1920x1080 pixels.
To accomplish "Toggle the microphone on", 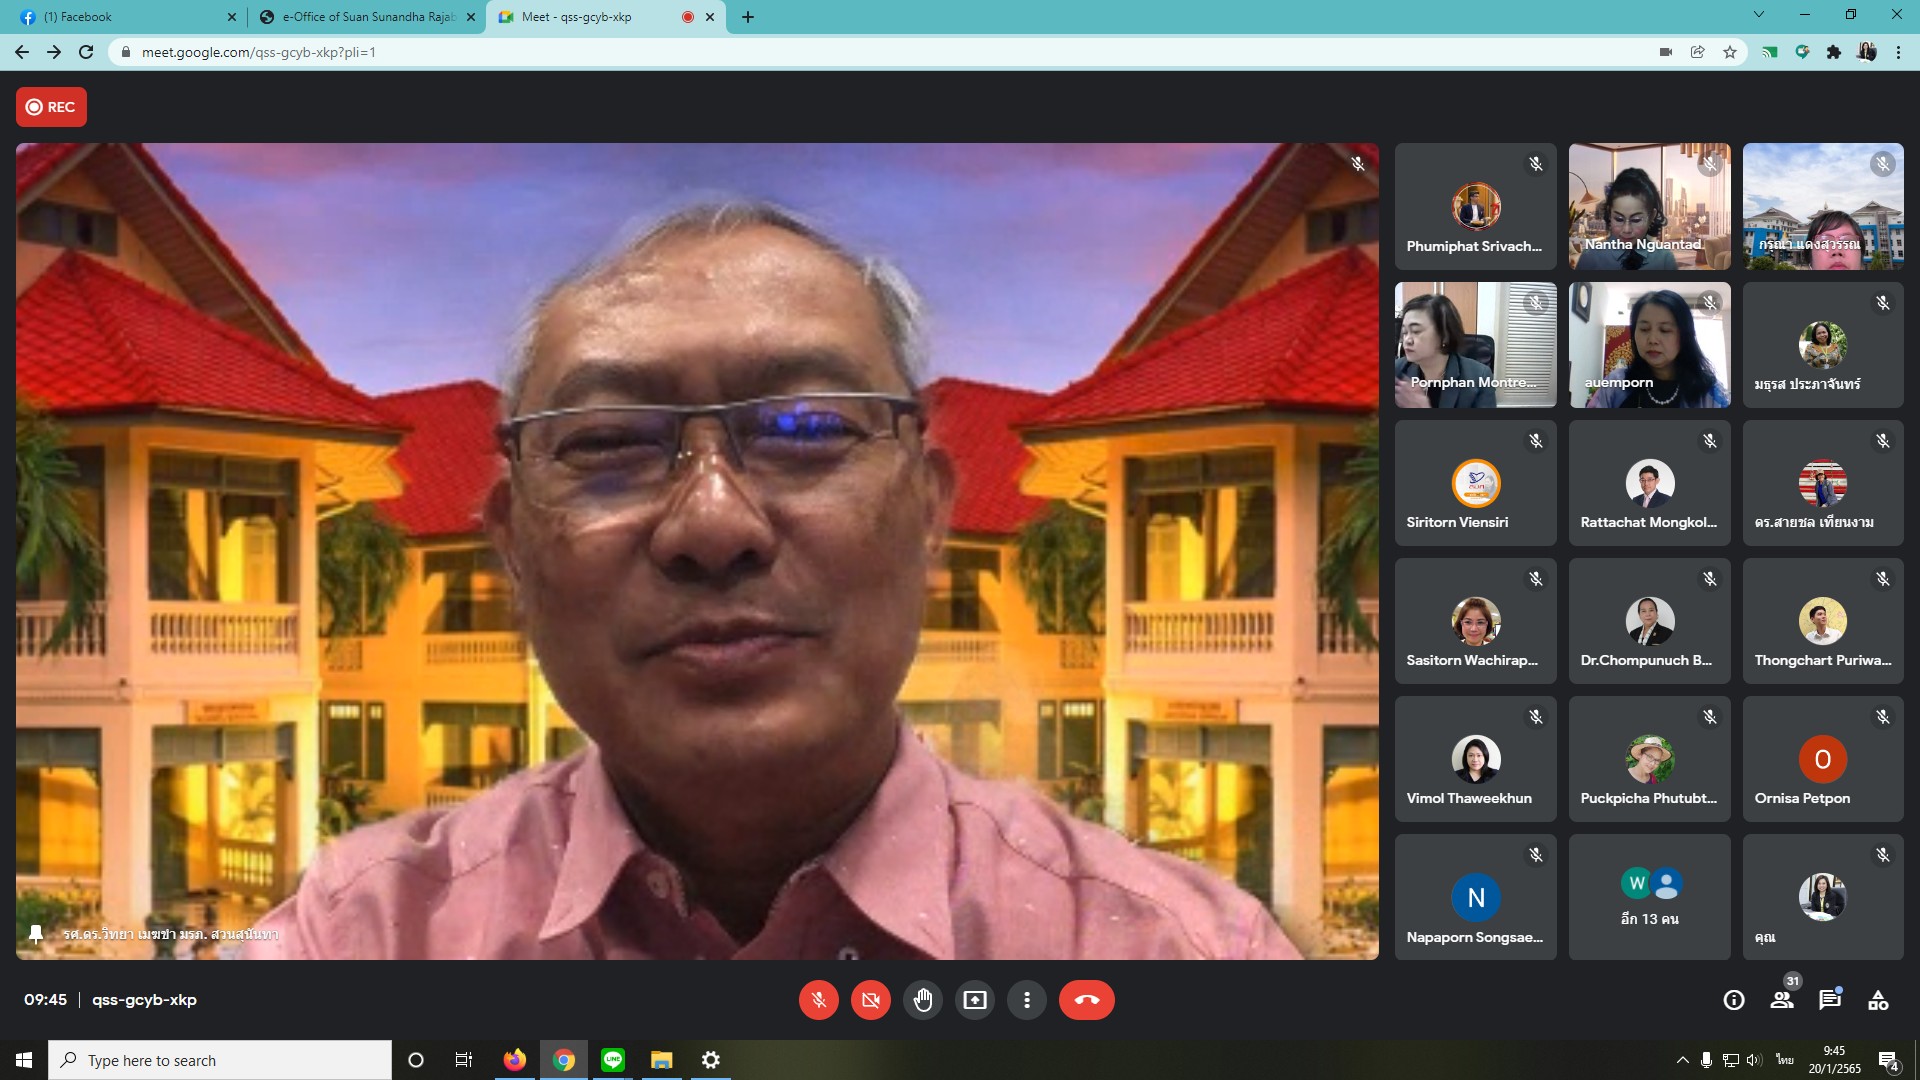I will [818, 1000].
